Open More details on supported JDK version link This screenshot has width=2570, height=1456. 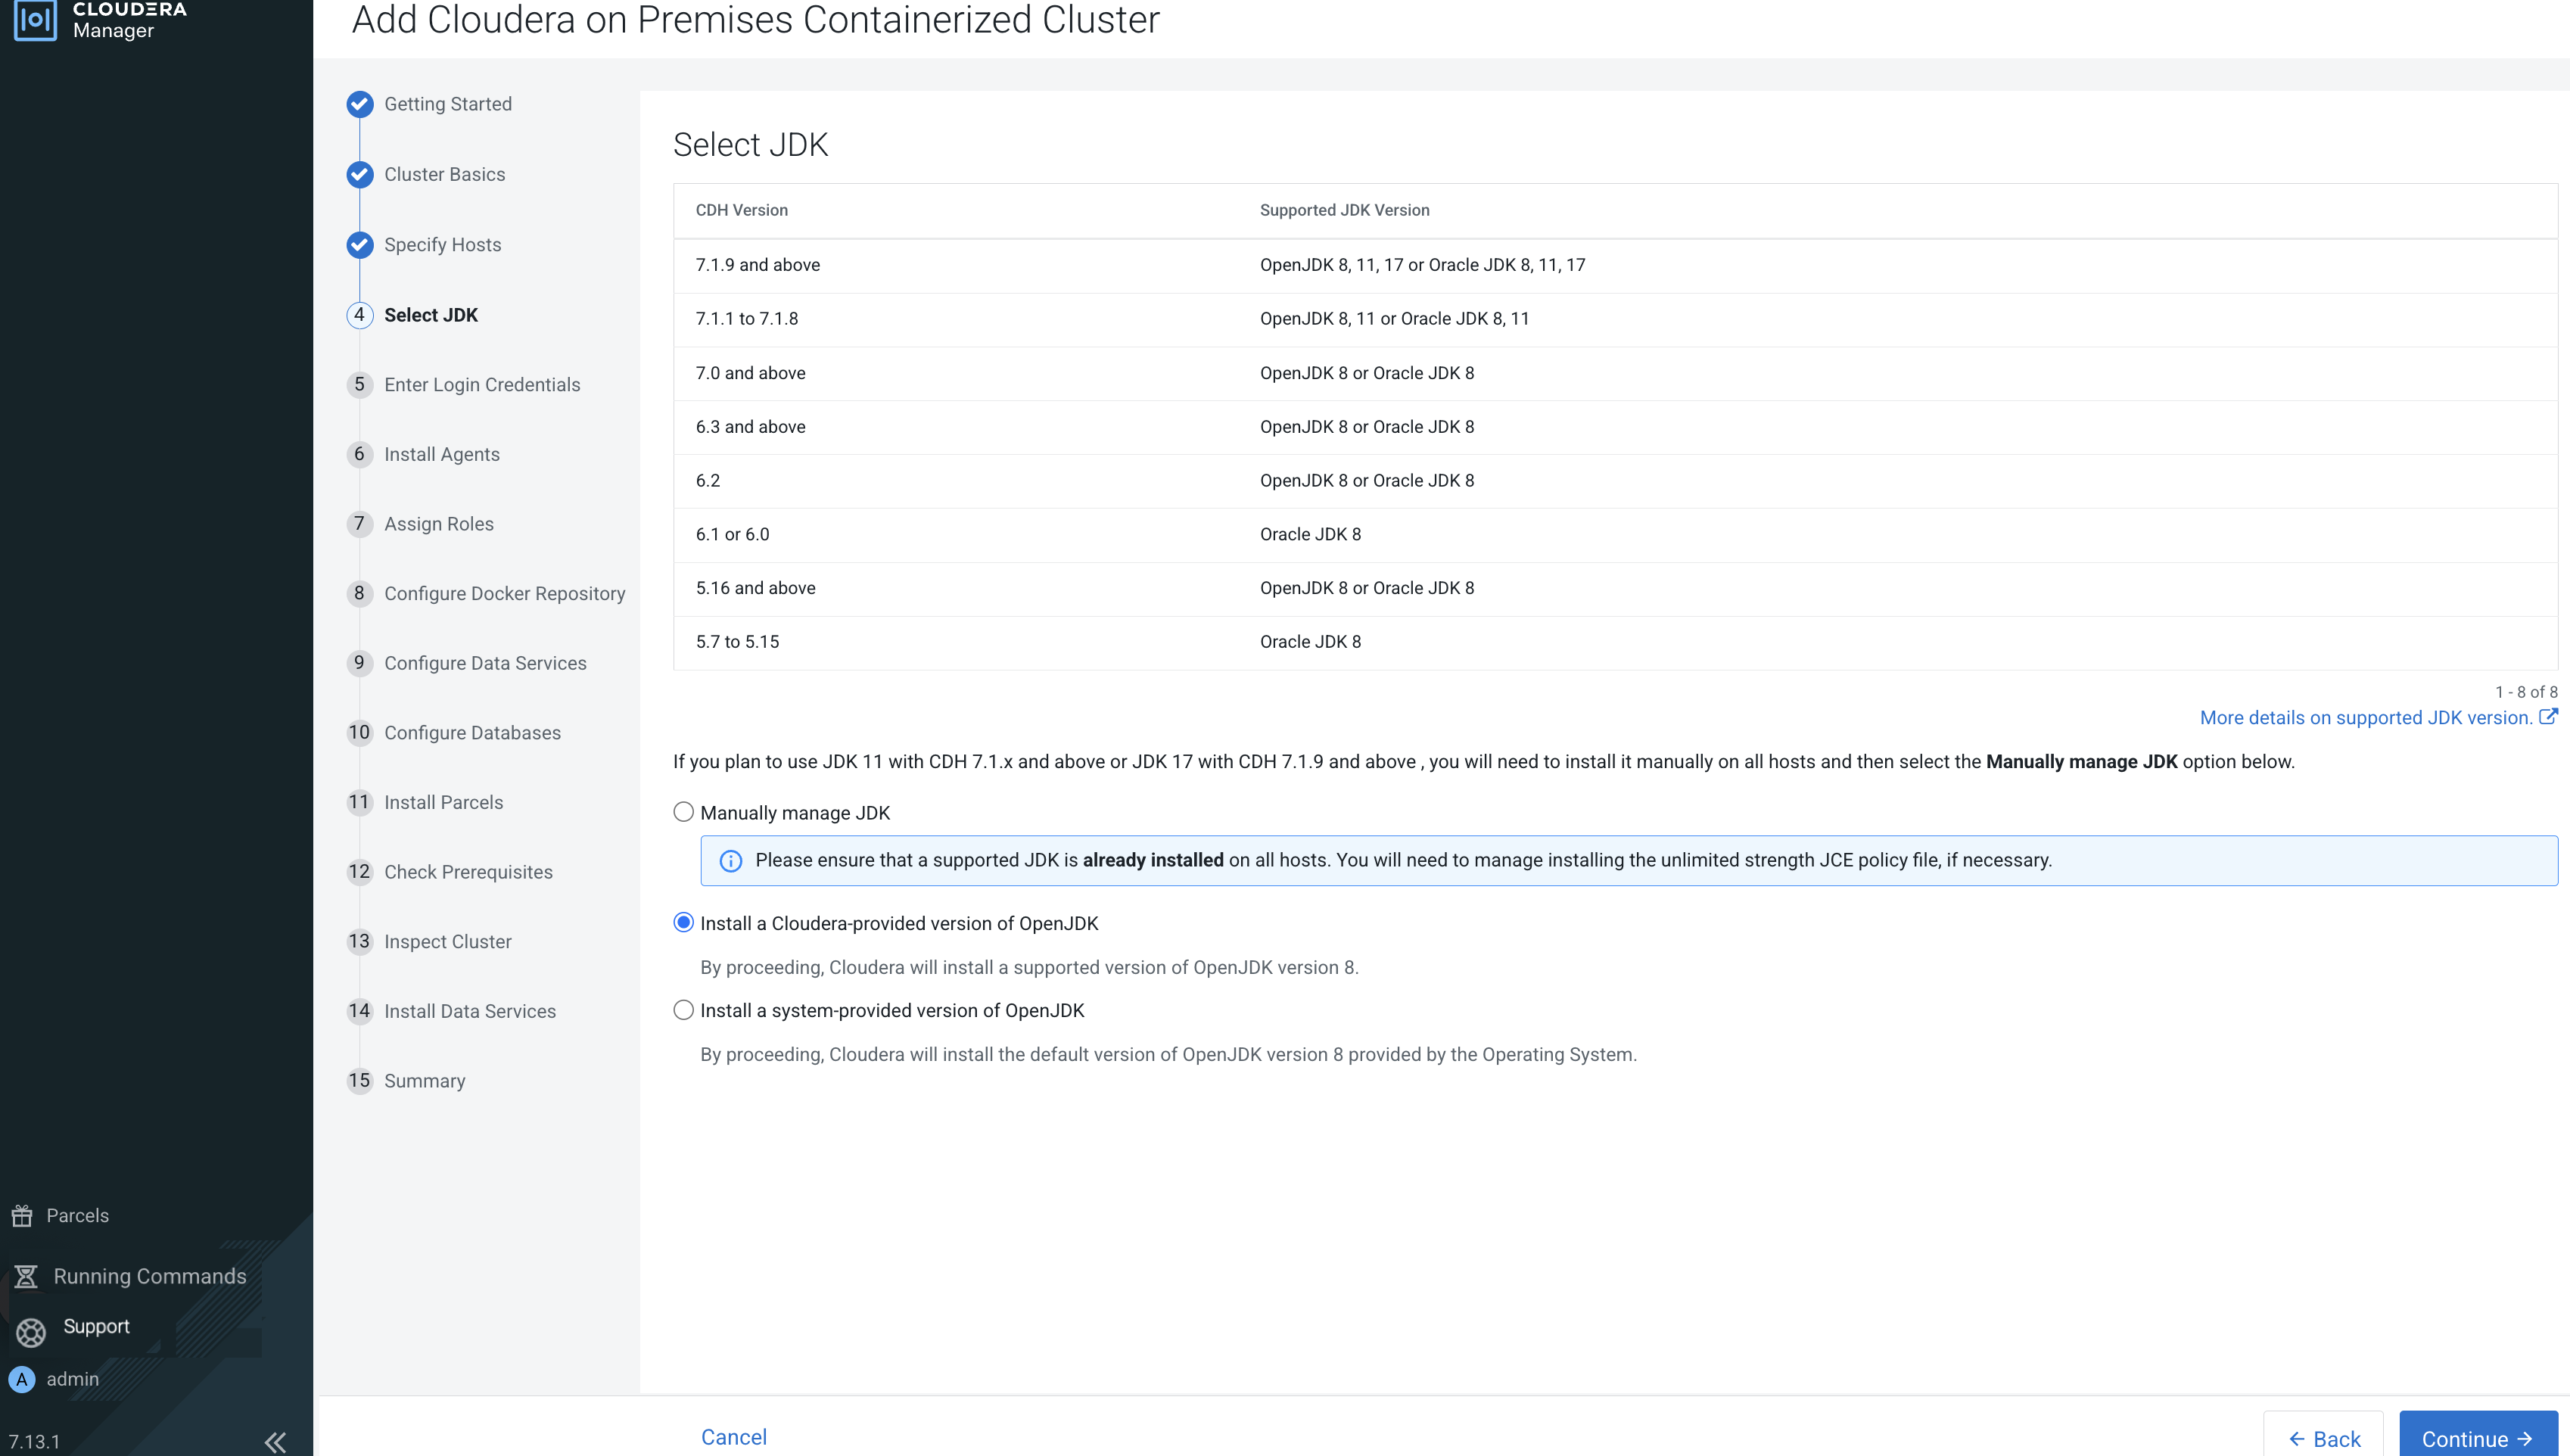pyautogui.click(x=2366, y=718)
